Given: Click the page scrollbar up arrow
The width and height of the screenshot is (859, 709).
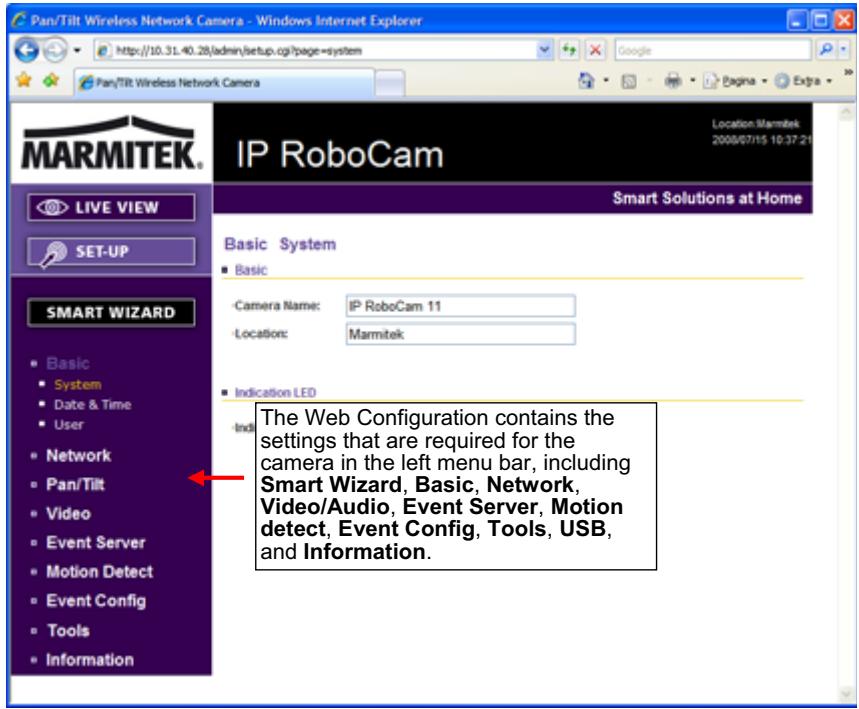Looking at the screenshot, I should (x=847, y=113).
